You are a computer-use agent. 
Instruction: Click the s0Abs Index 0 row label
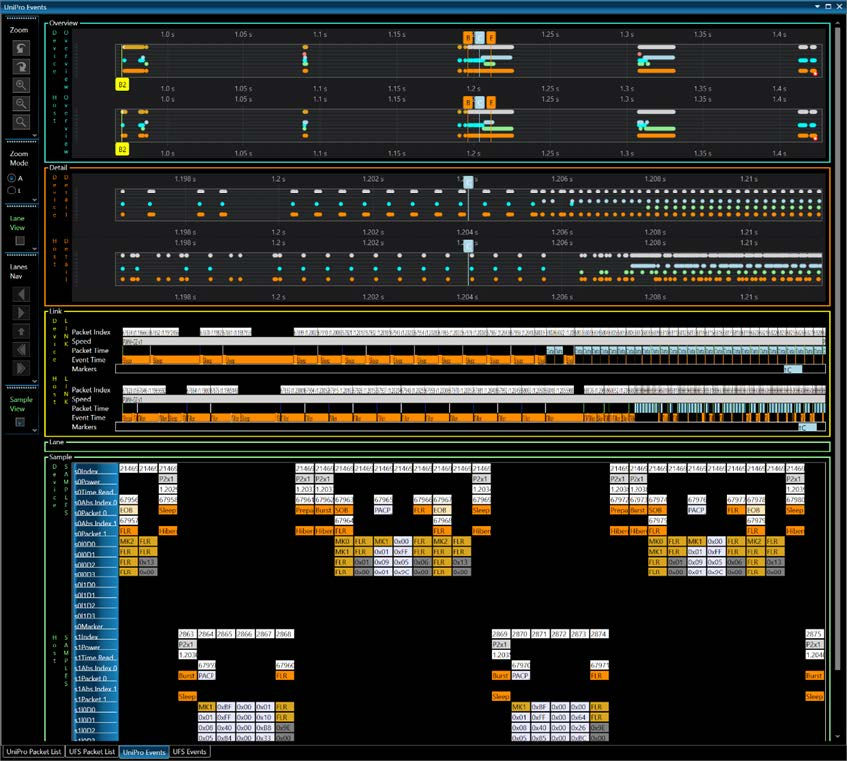(96, 502)
